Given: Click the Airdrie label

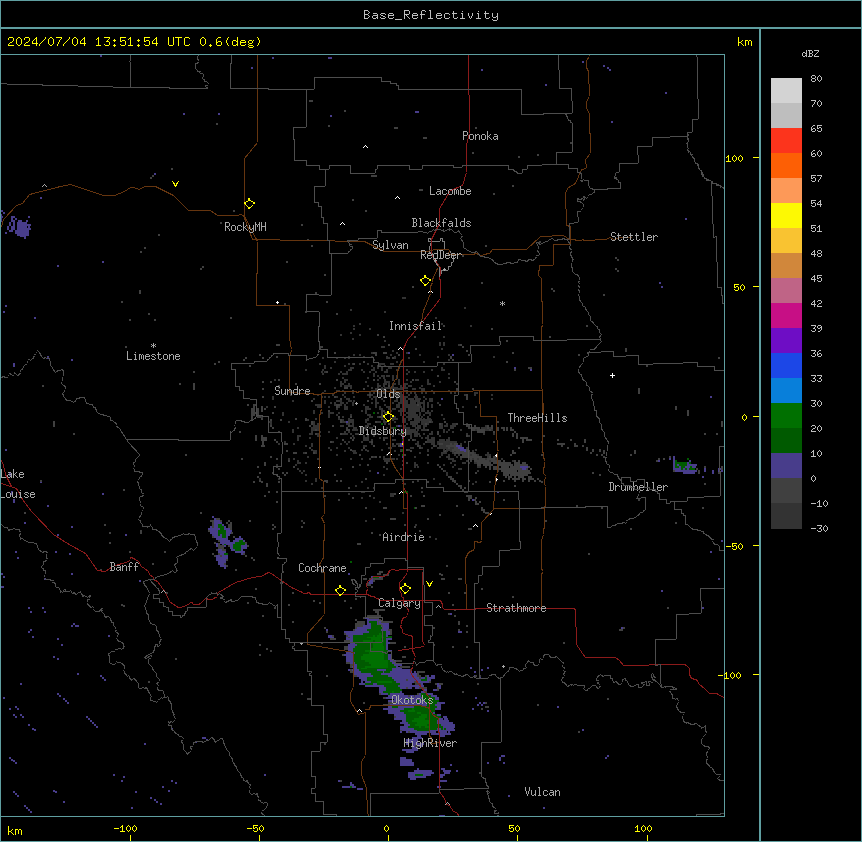Looking at the screenshot, I should (x=403, y=537).
